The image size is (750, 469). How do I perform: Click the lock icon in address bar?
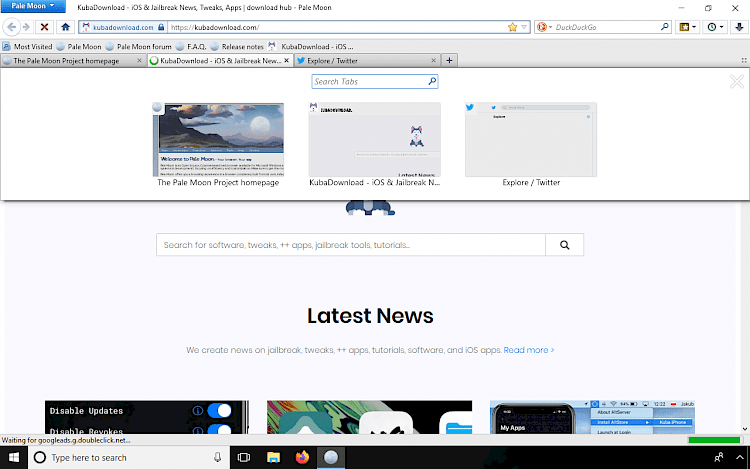point(161,27)
